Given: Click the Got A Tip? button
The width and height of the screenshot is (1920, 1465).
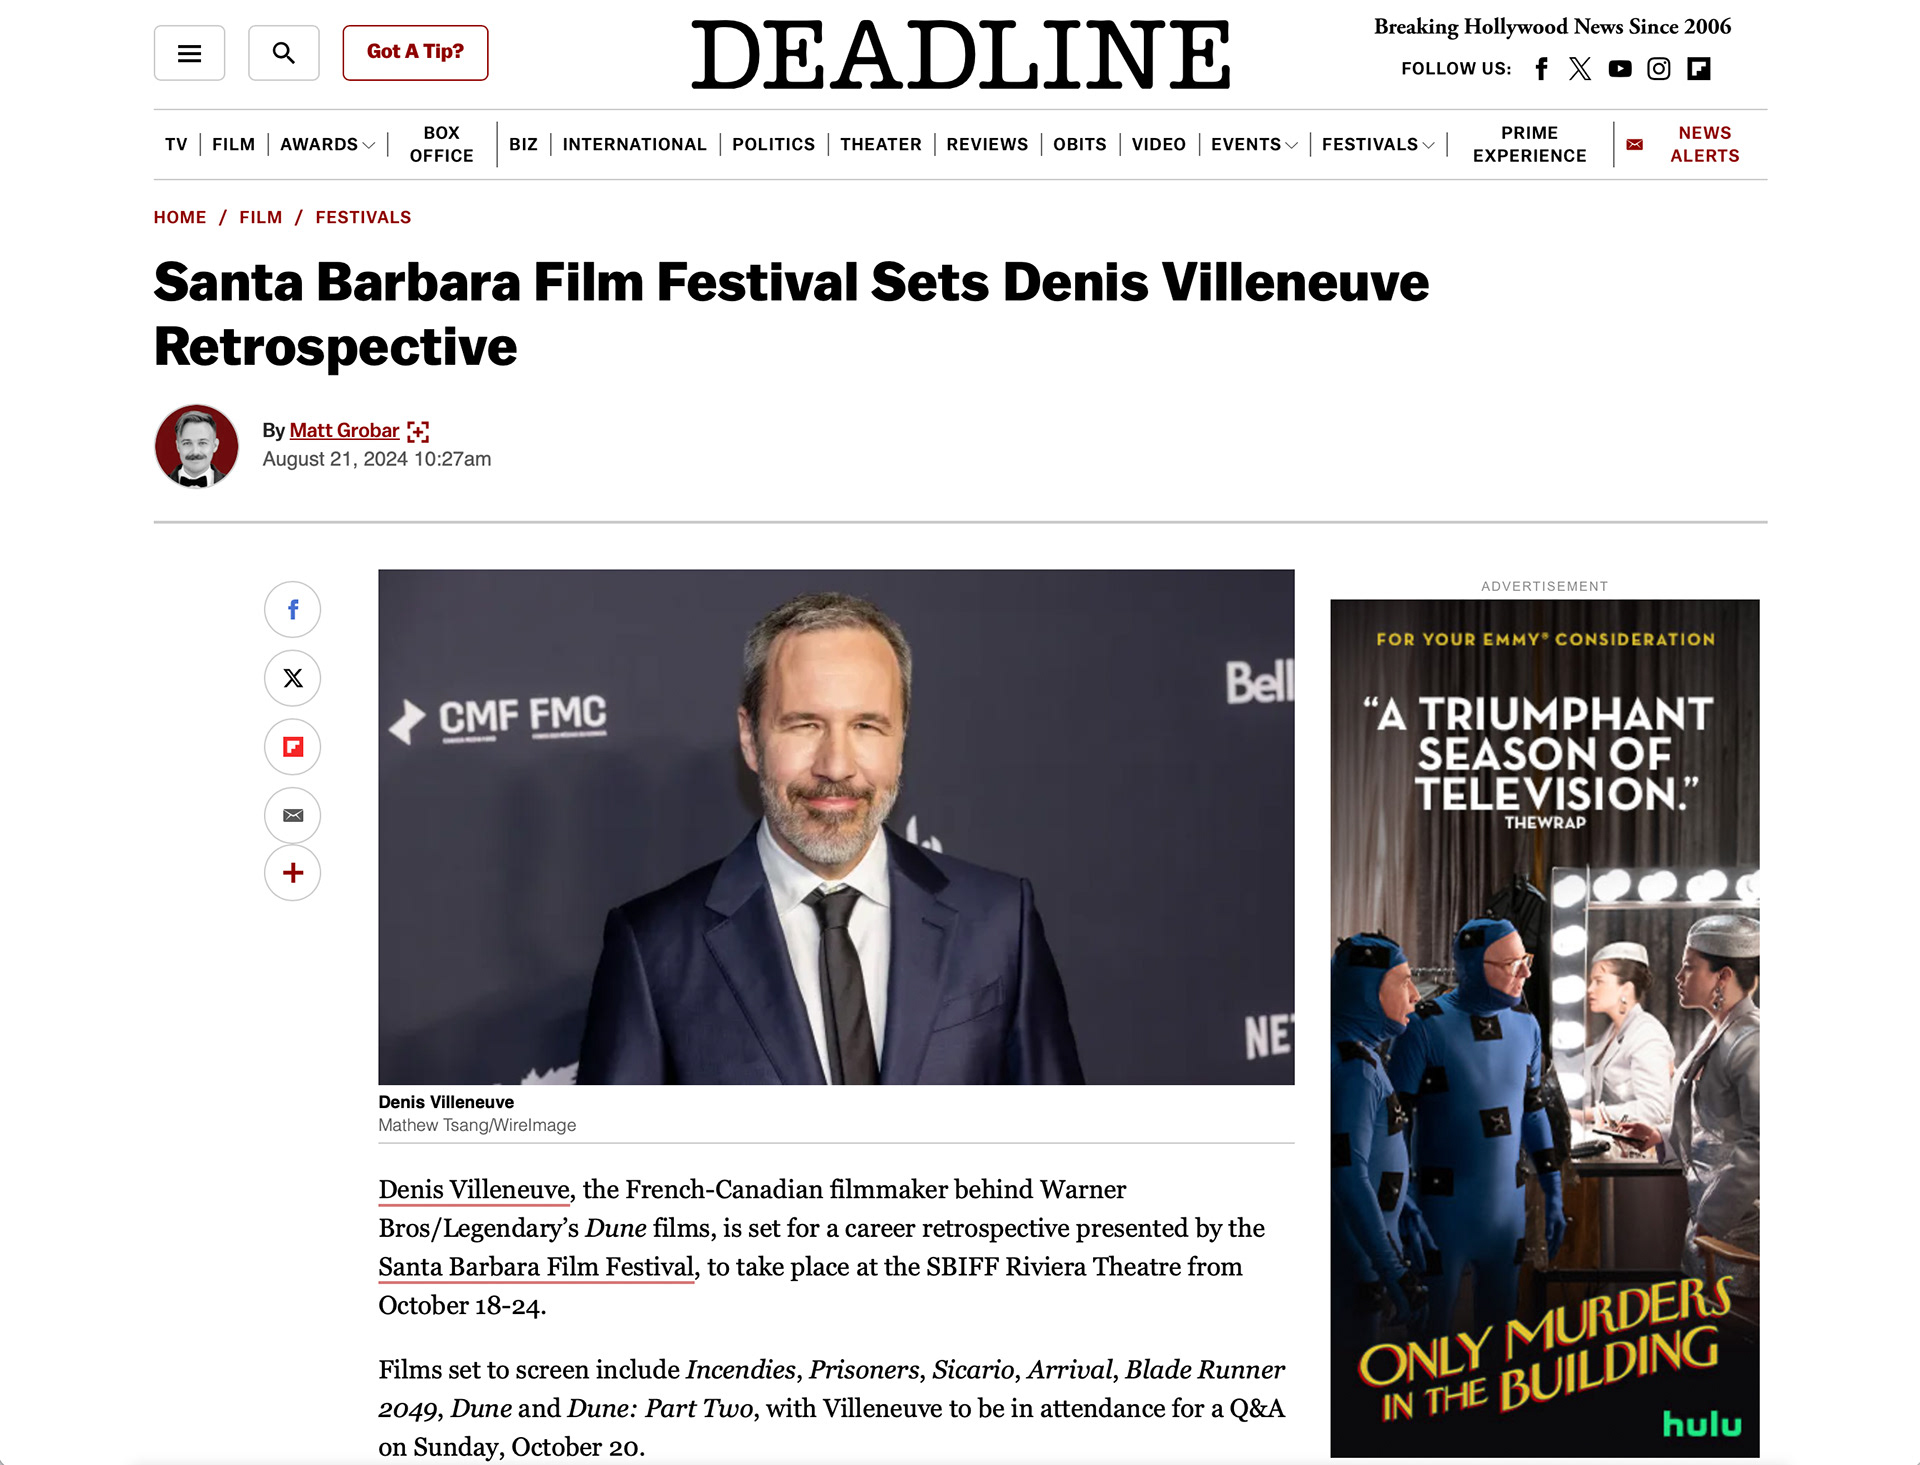Looking at the screenshot, I should click(x=415, y=53).
